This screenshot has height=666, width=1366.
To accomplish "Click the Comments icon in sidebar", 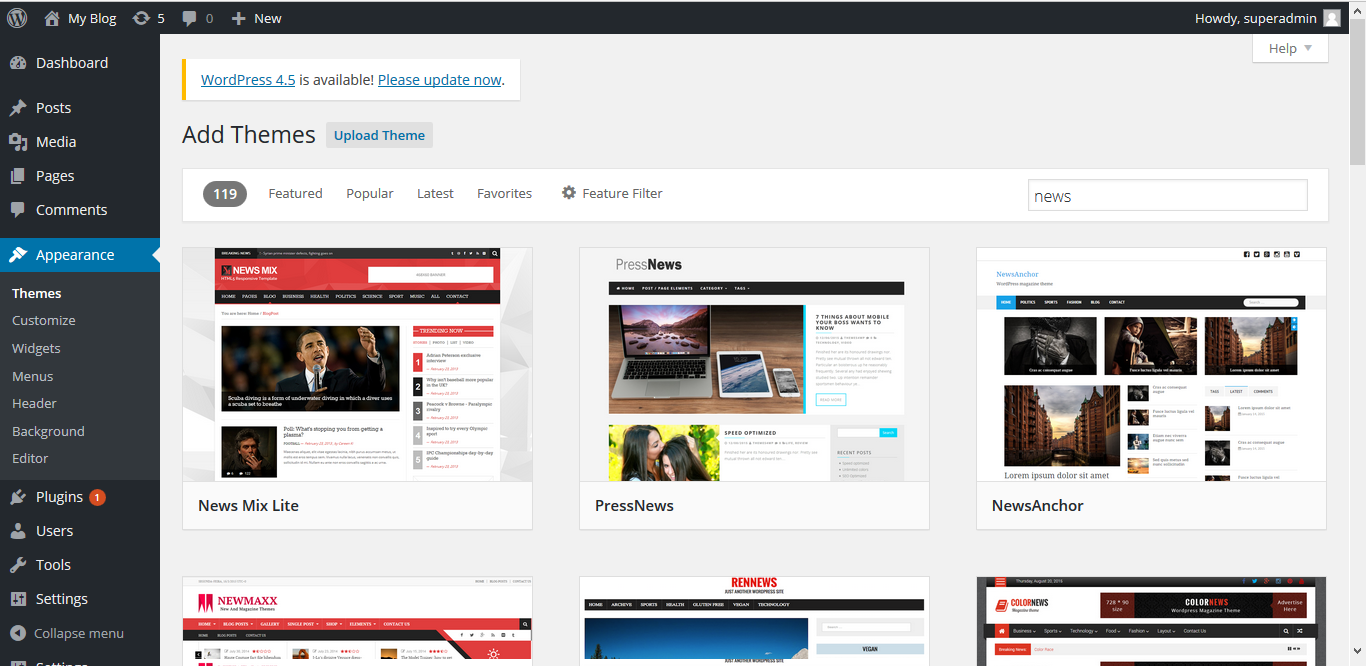I will [18, 210].
